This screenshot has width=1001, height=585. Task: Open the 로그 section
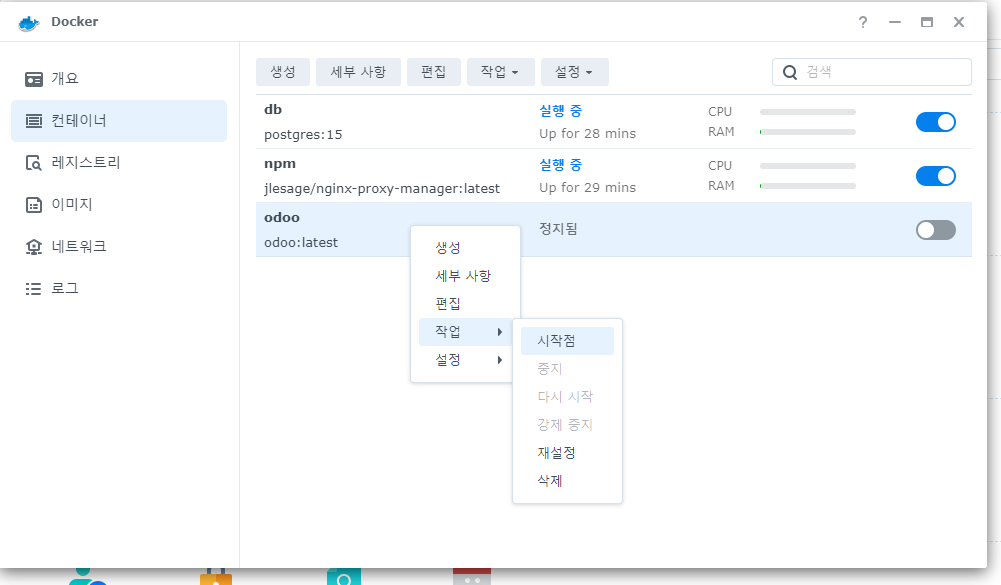tap(119, 289)
